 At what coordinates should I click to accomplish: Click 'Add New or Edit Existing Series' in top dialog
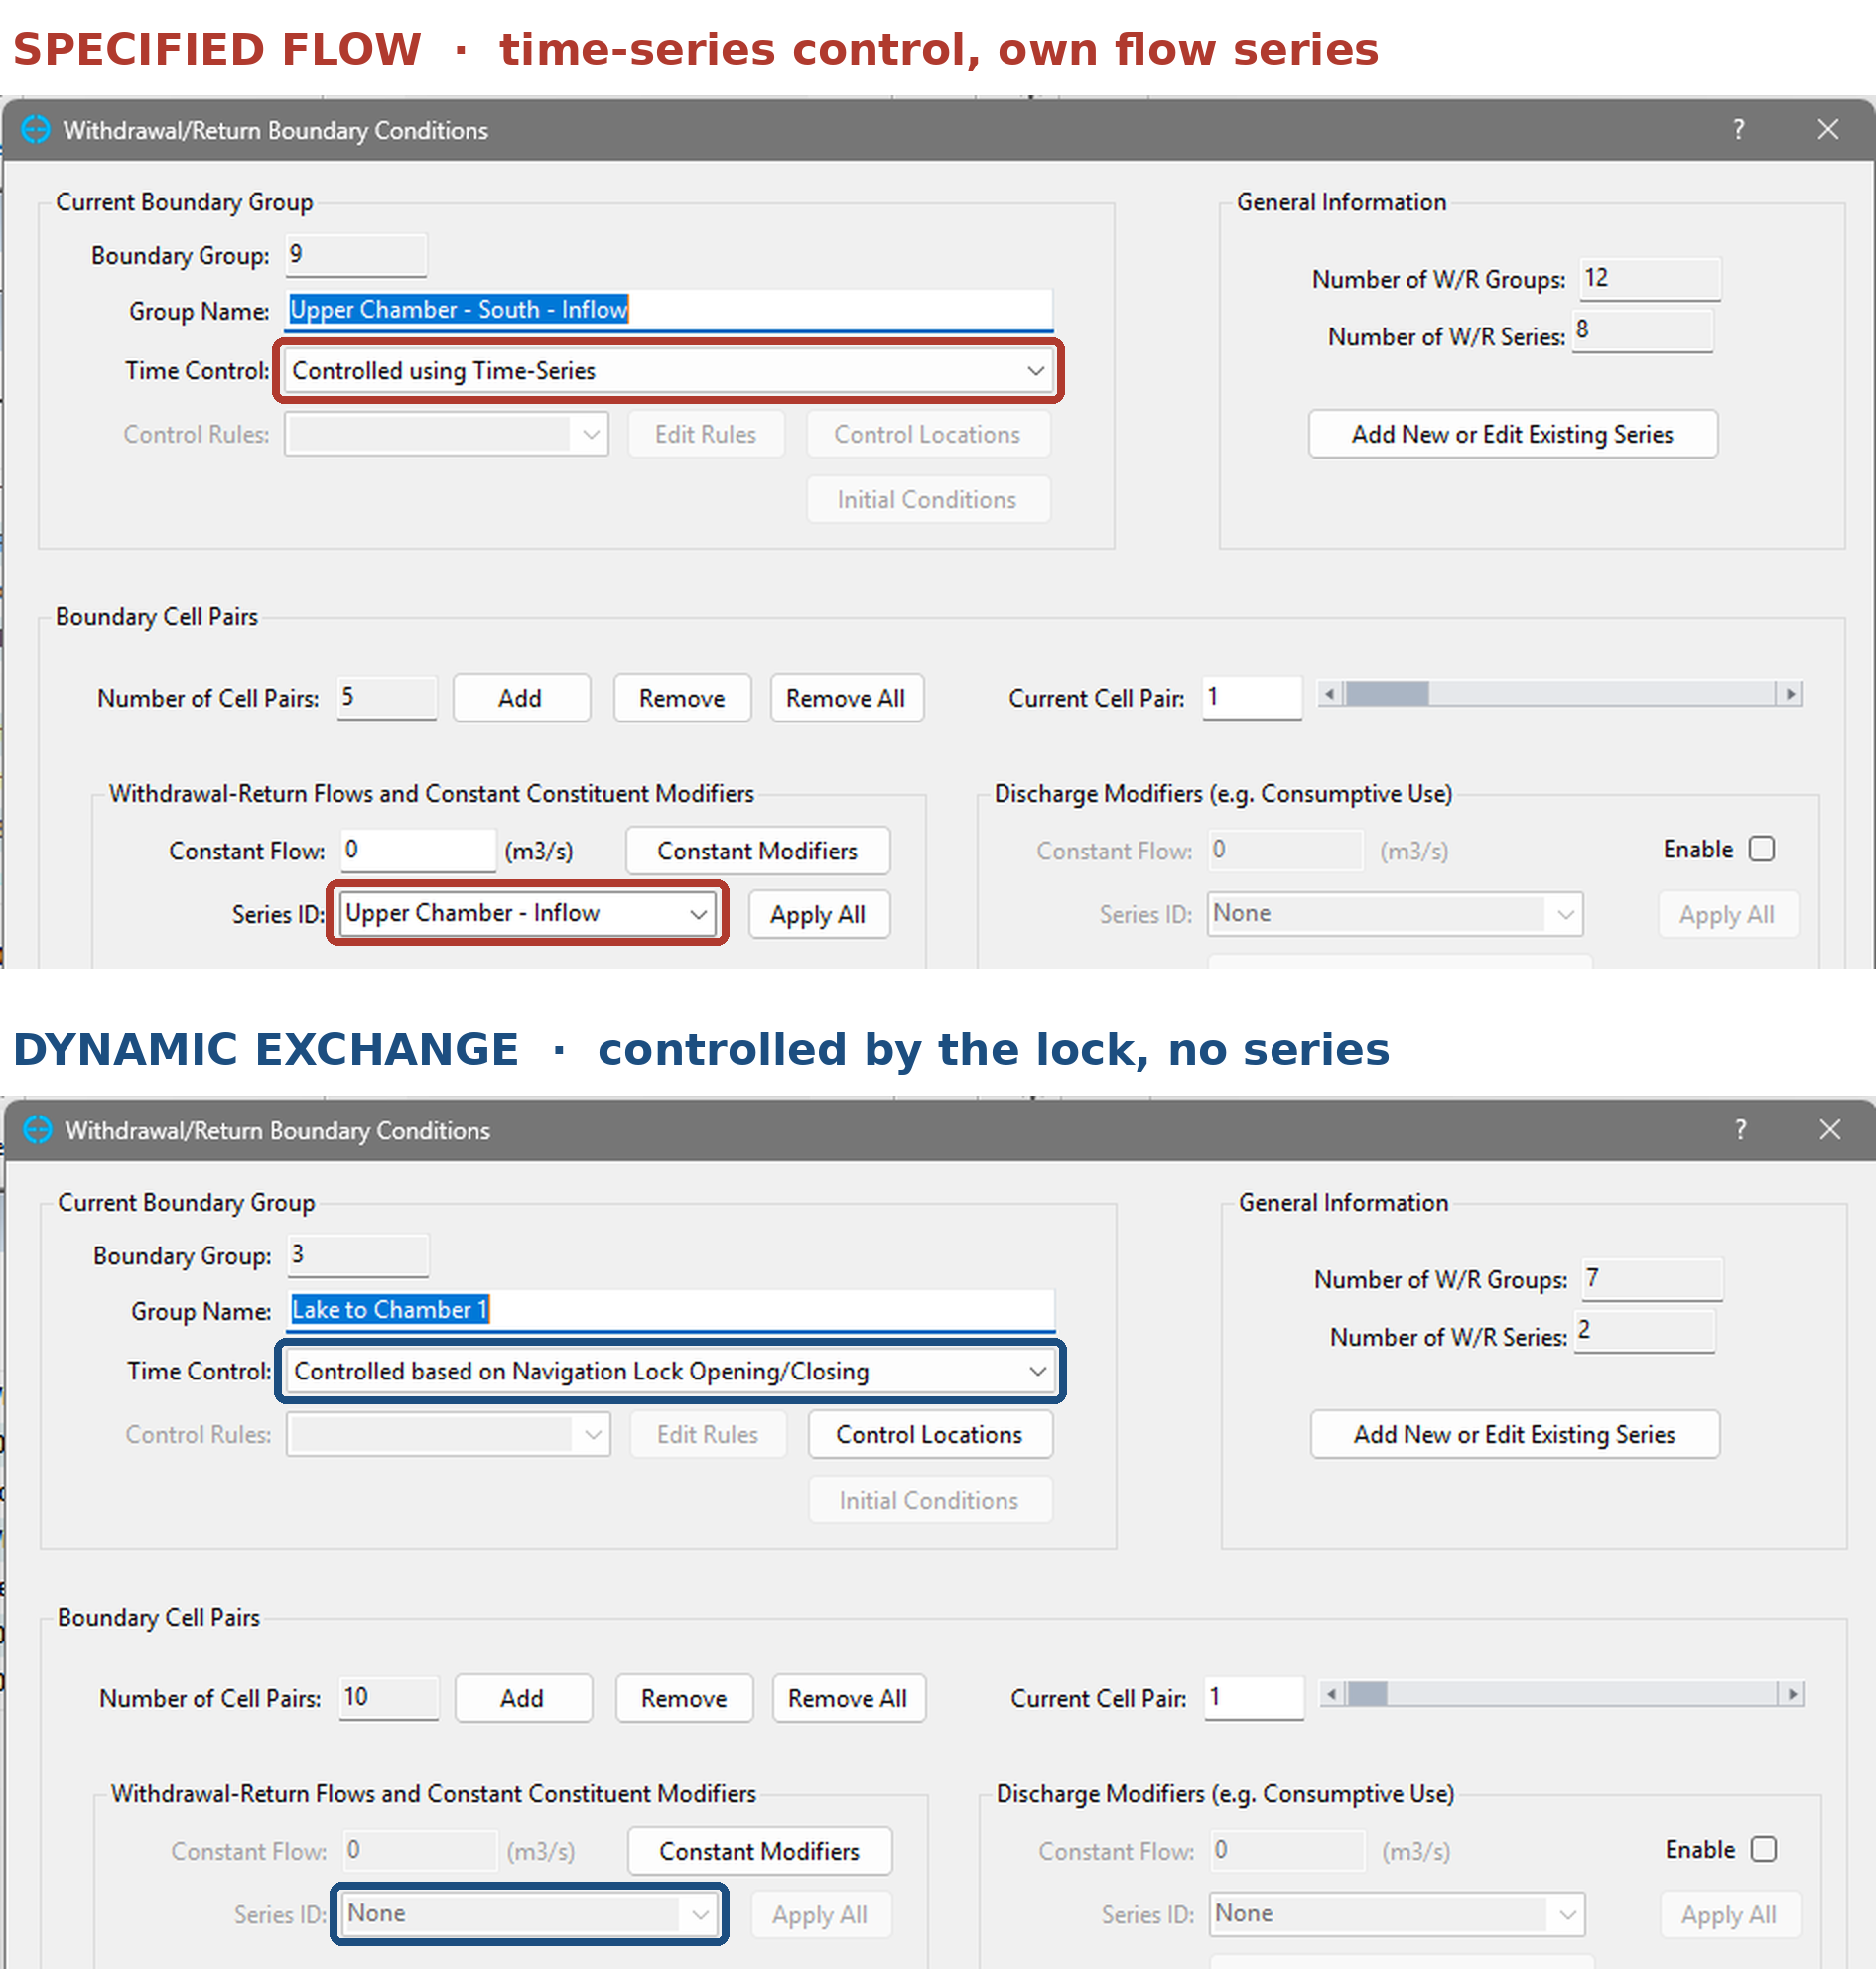tap(1513, 434)
